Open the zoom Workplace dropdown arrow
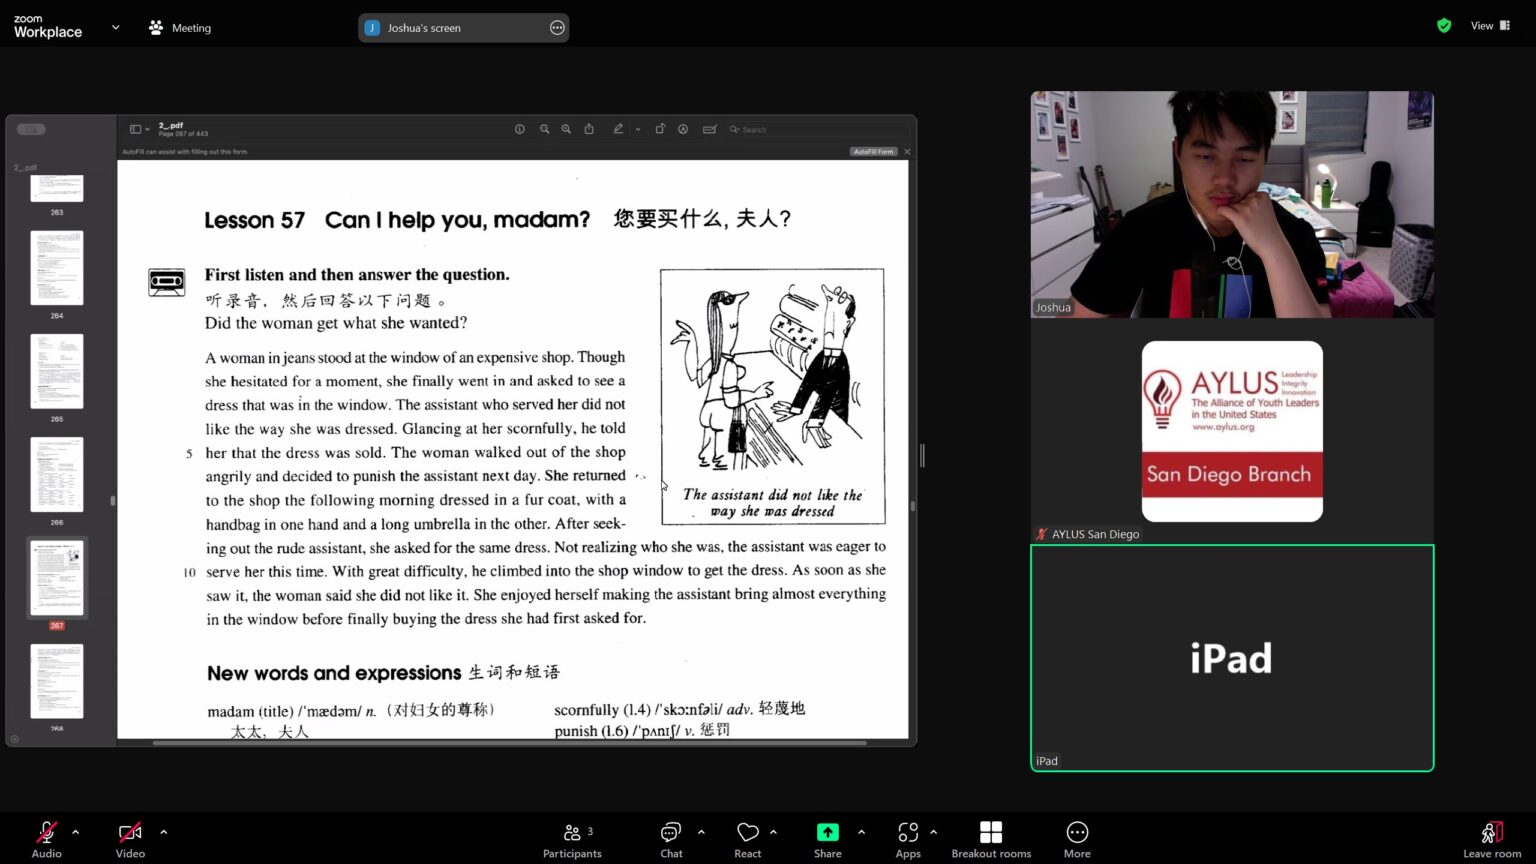 pyautogui.click(x=115, y=27)
